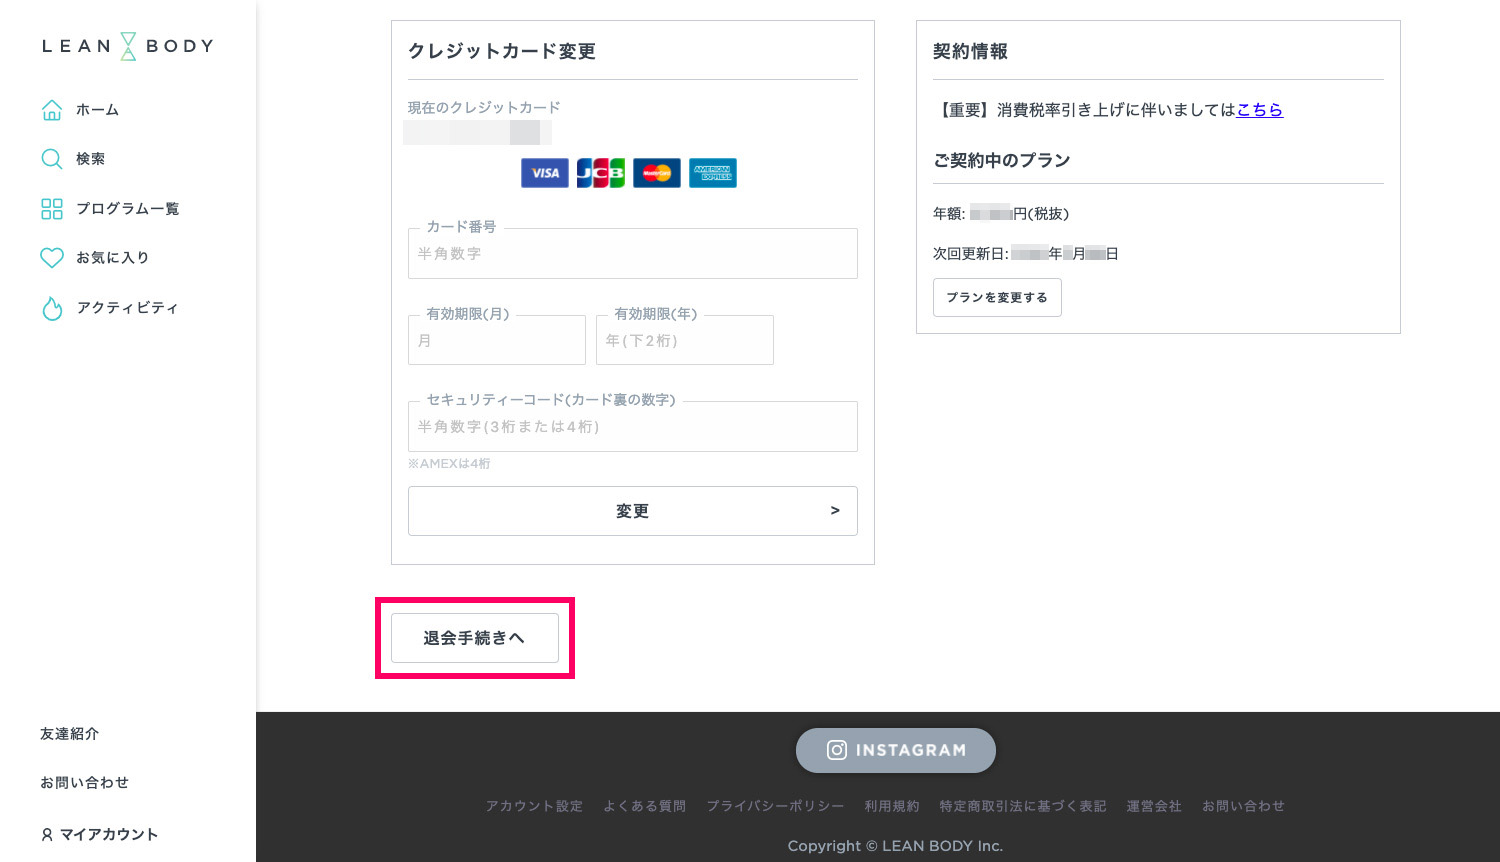The height and width of the screenshot is (862, 1500).
Task: Click the 次回更新日 text line
Action: [1026, 254]
